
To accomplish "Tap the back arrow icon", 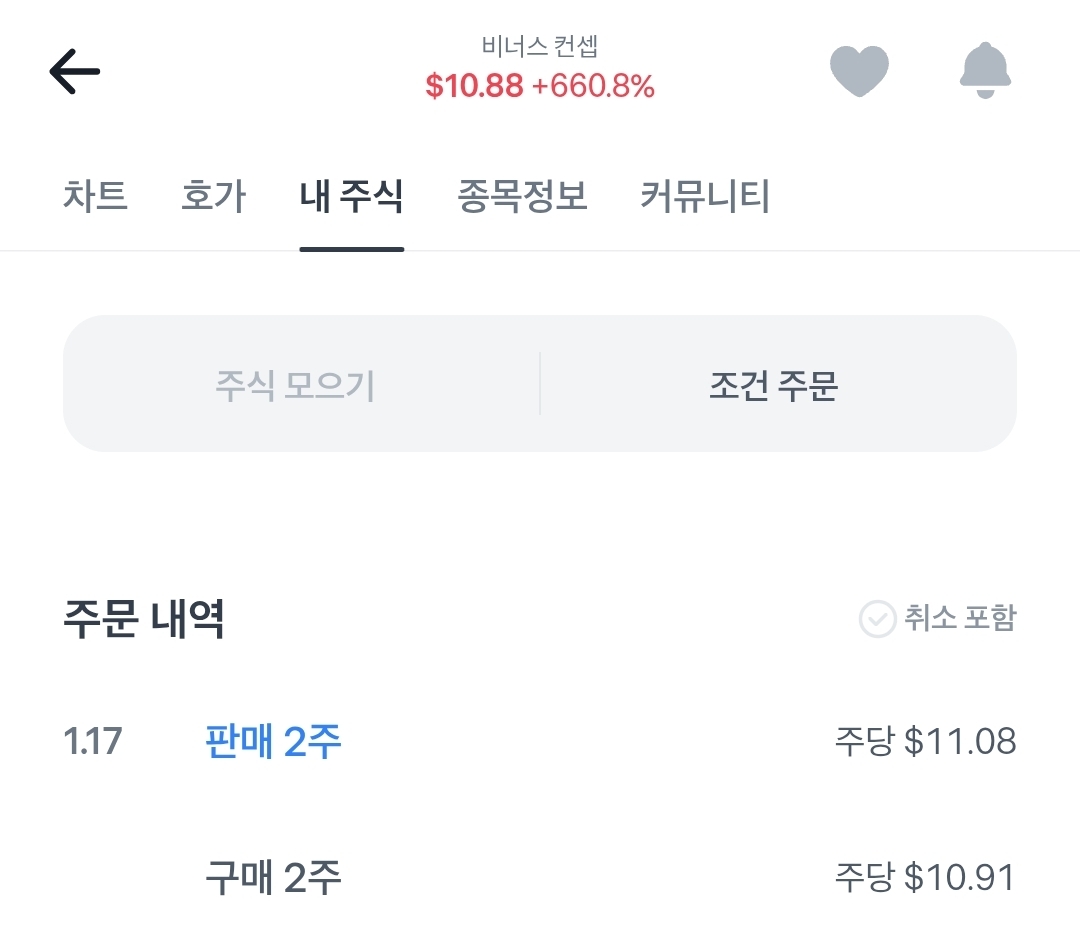I will (x=75, y=72).
